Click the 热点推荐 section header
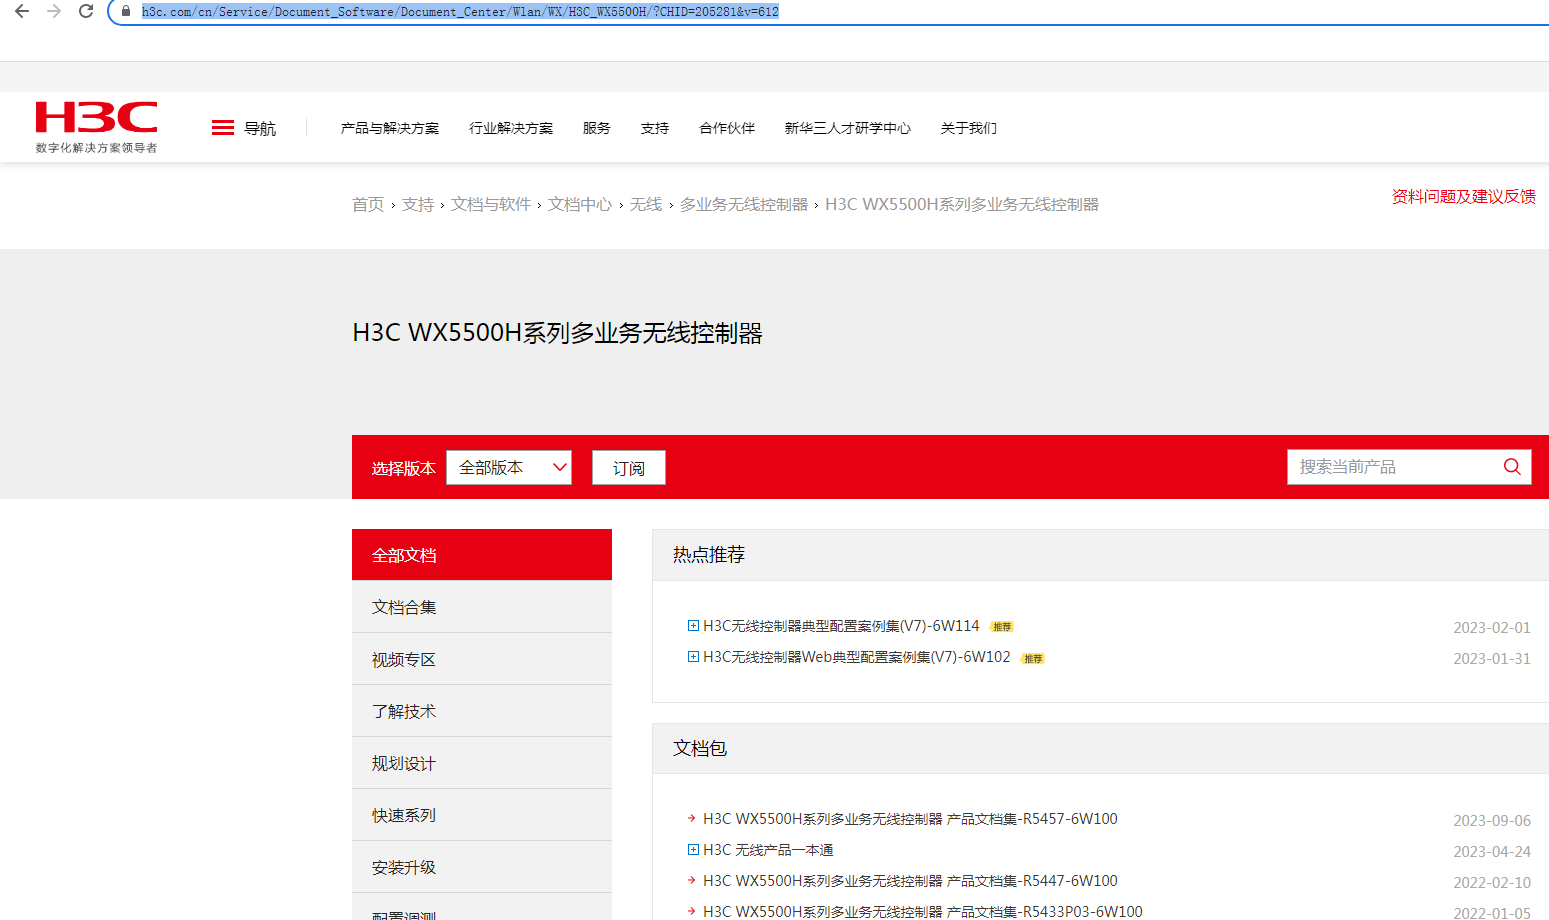Image resolution: width=1549 pixels, height=920 pixels. 709,555
